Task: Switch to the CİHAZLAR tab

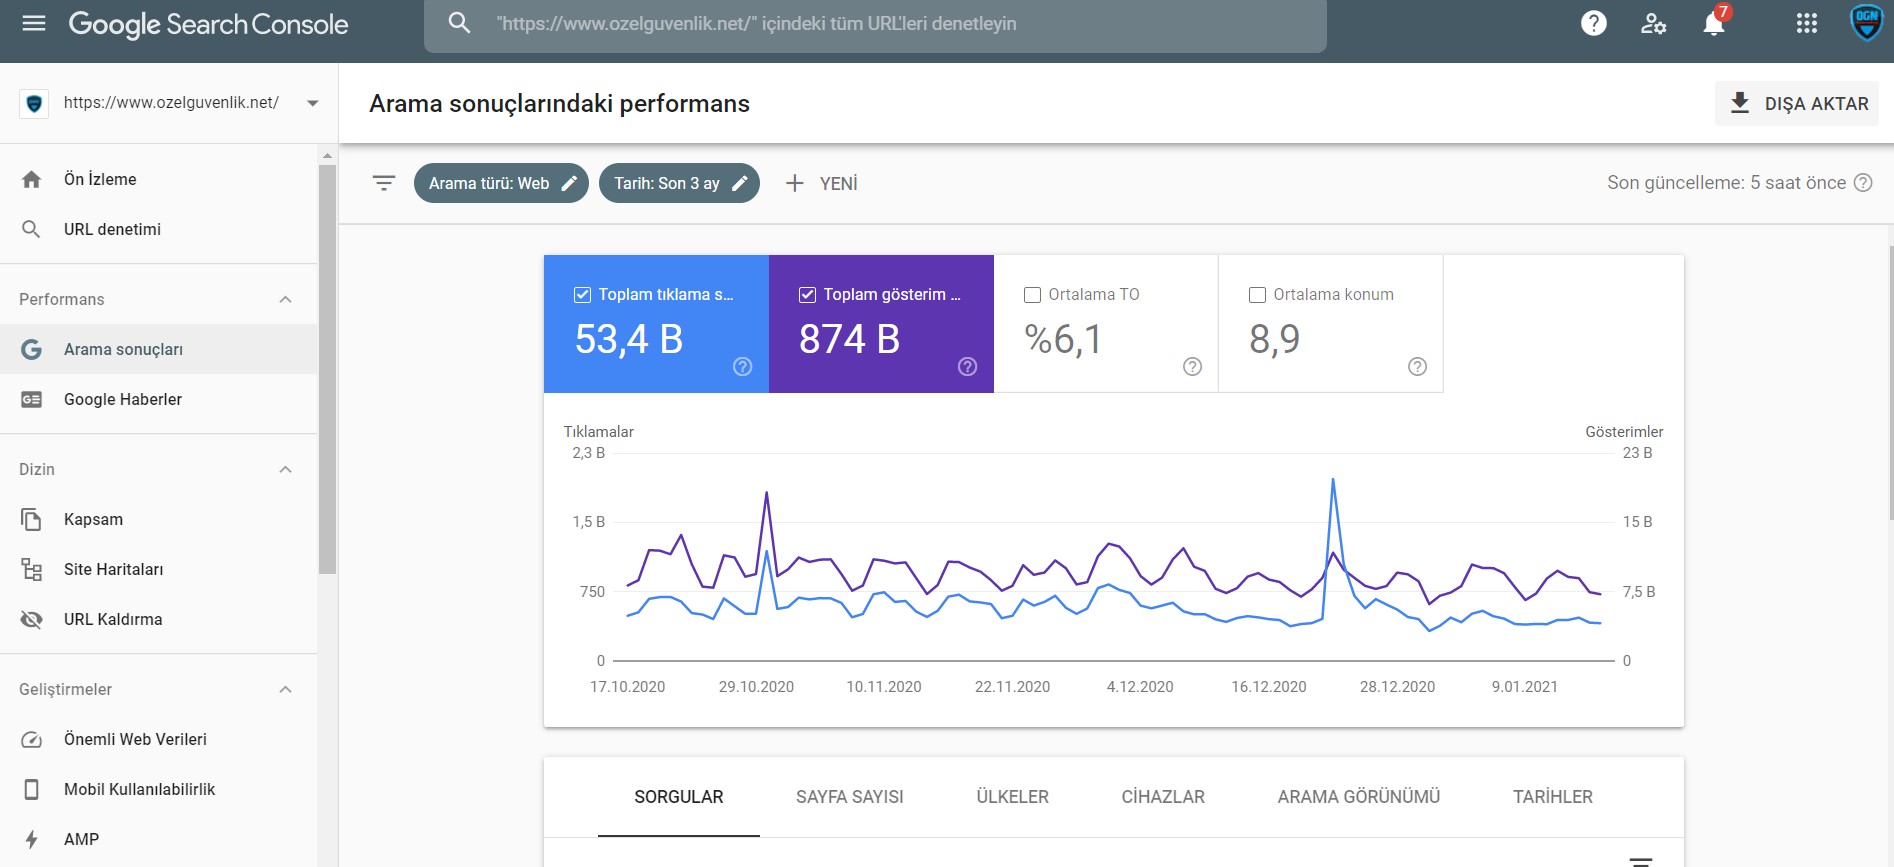Action: (1163, 797)
